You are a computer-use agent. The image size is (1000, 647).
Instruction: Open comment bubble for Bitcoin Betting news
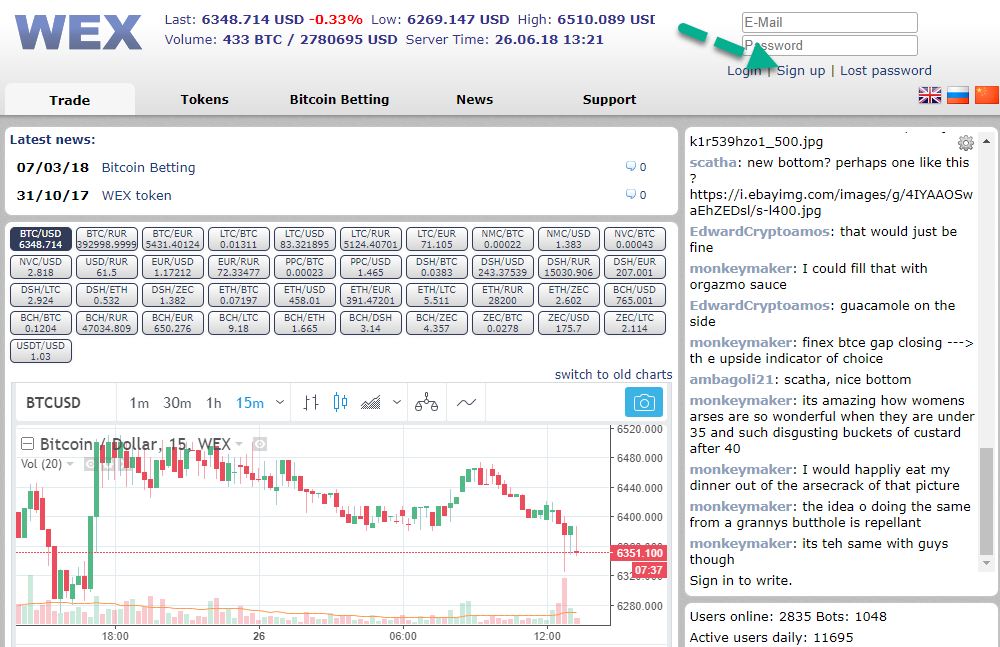point(631,167)
